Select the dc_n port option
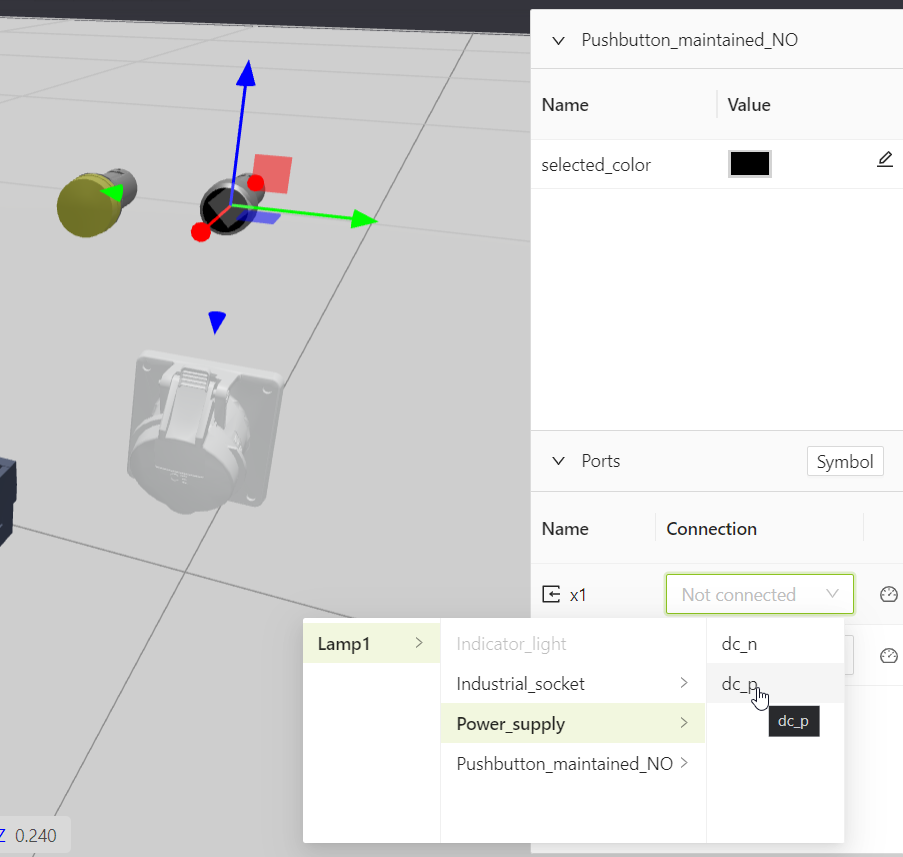This screenshot has height=857, width=903. 775,643
